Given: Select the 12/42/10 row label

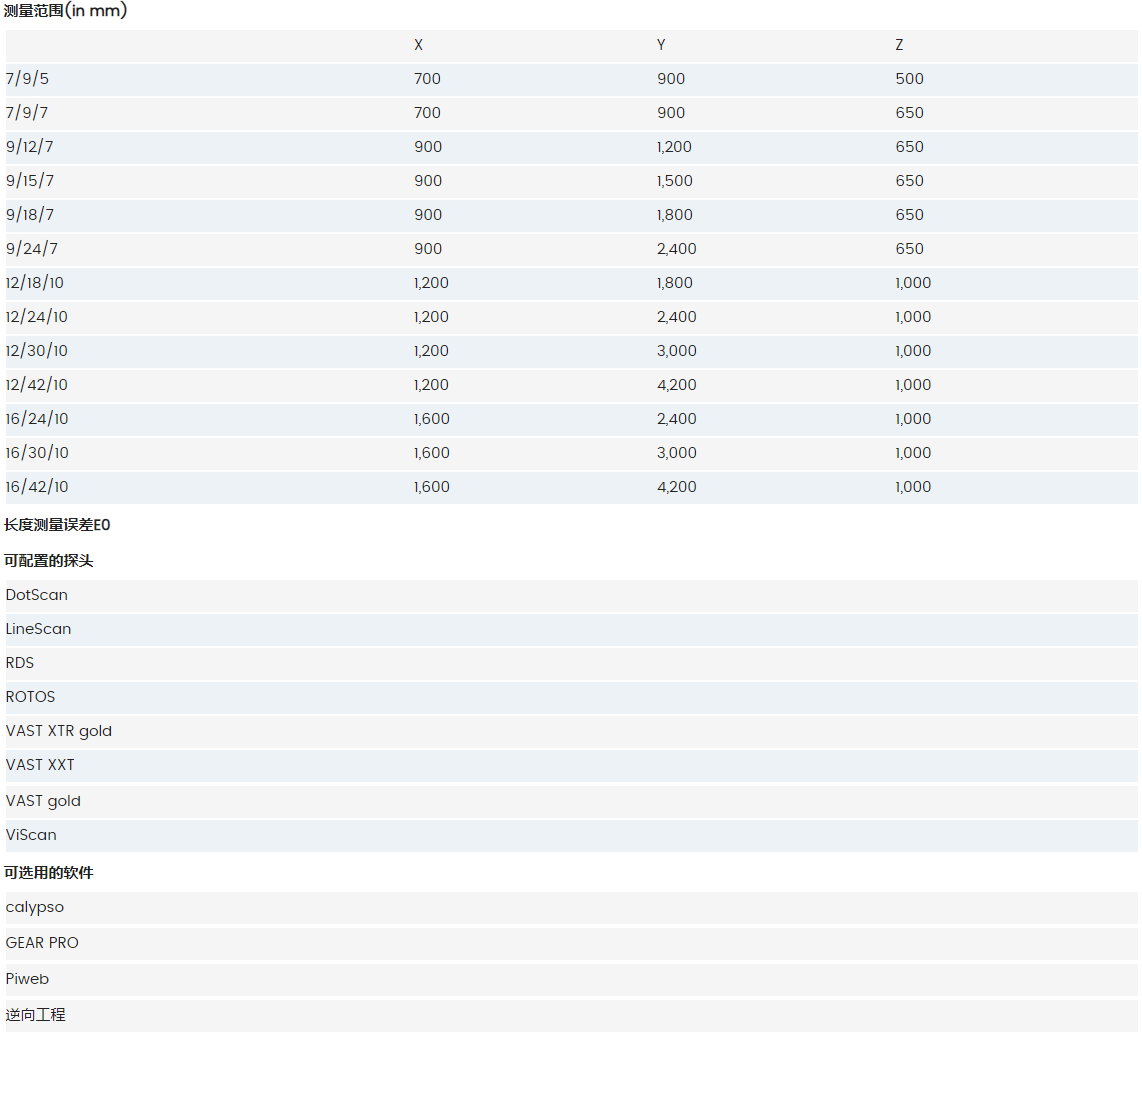Looking at the screenshot, I should tap(37, 385).
